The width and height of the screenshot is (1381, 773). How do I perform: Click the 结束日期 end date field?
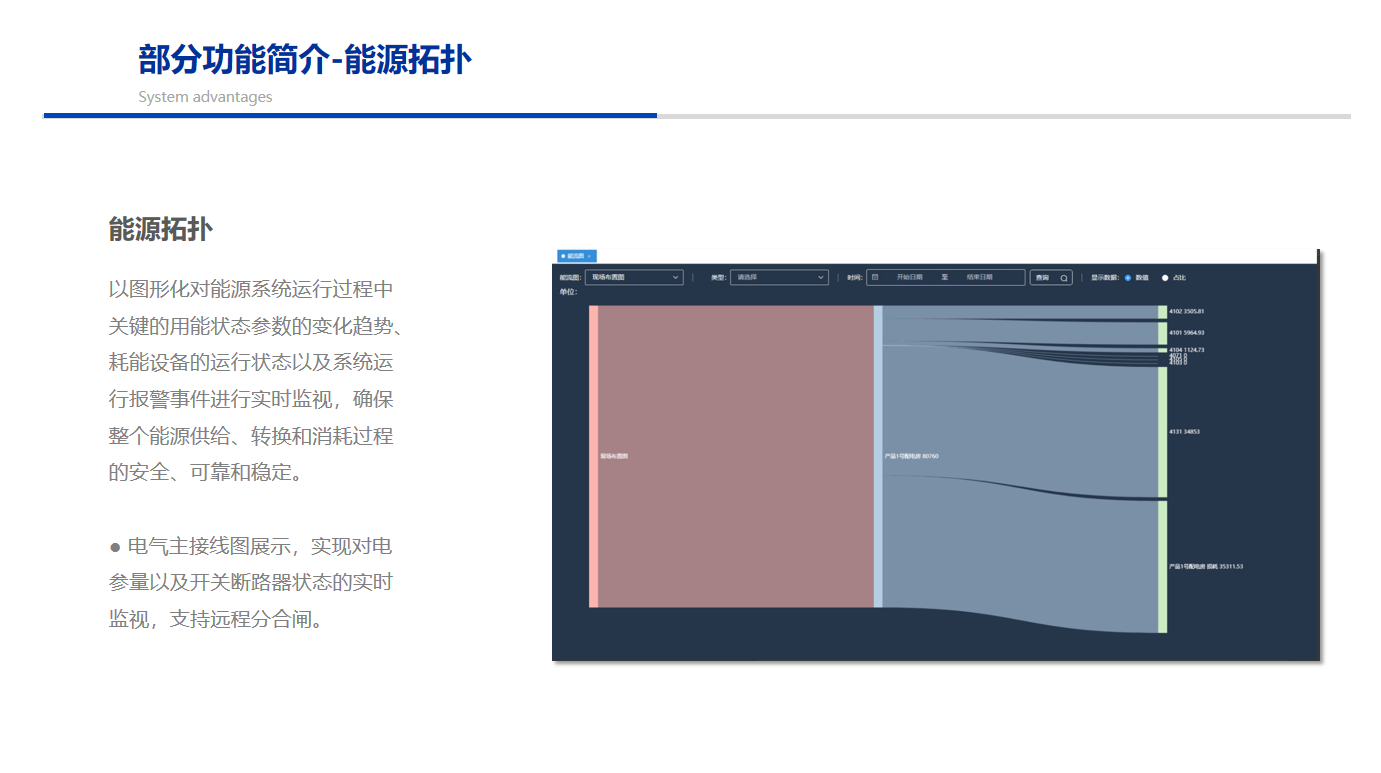click(x=979, y=277)
